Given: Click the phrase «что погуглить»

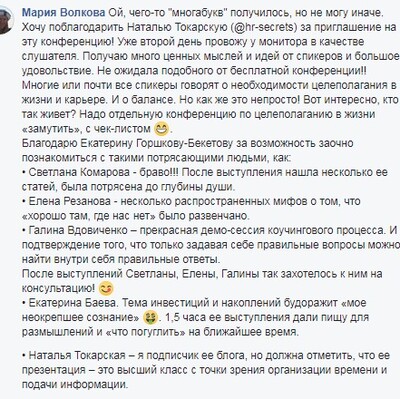Looking at the screenshot, I should [146, 332].
